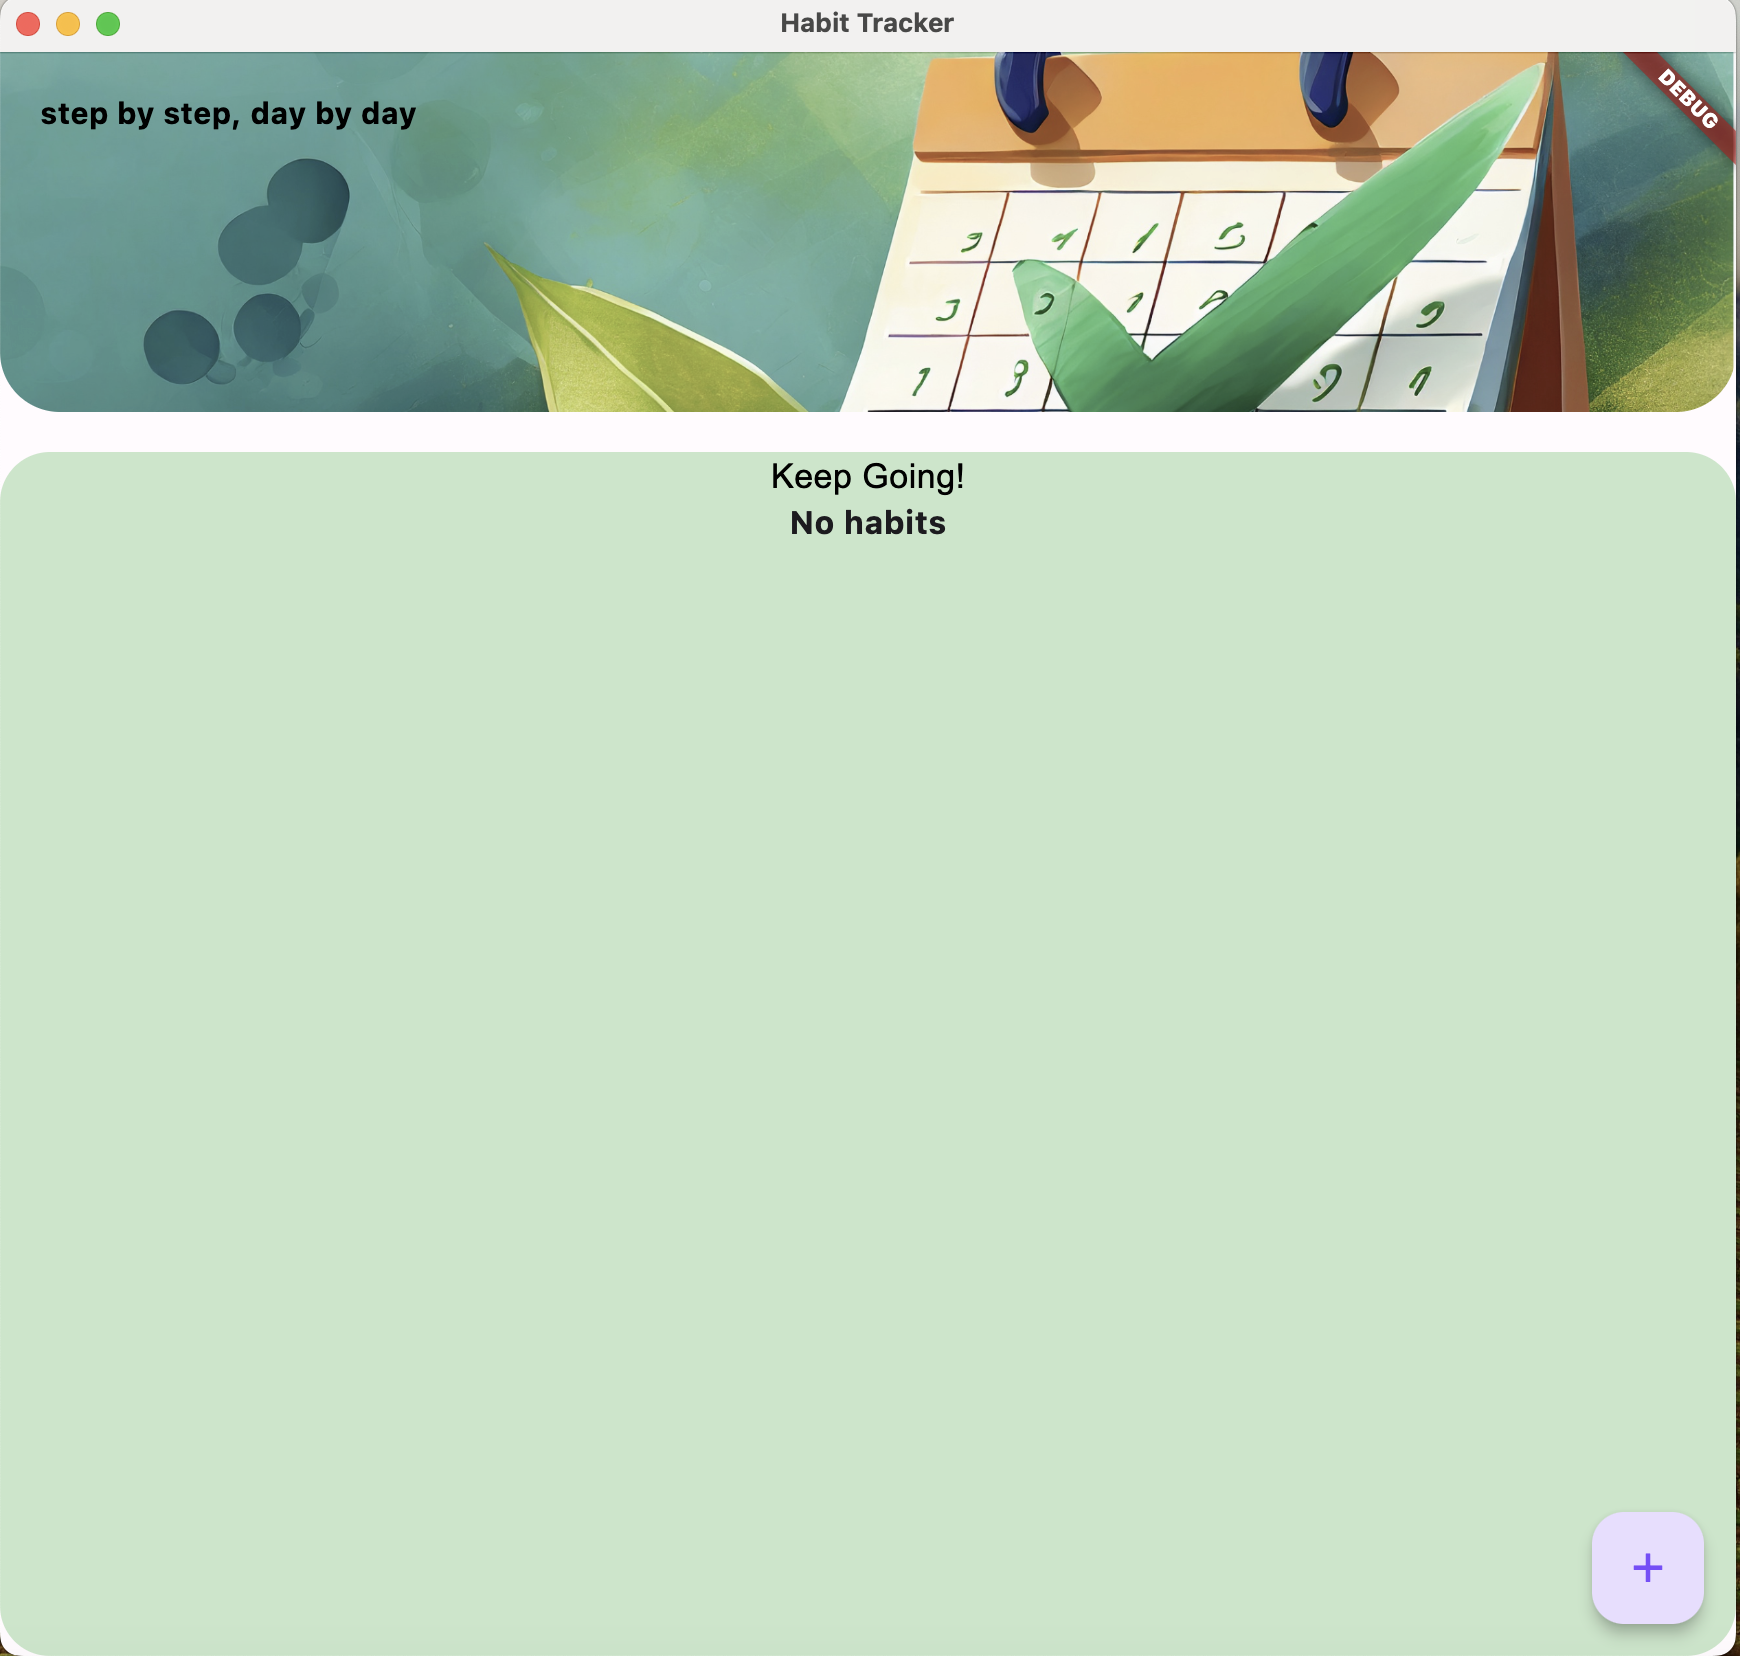Viewport: 1740px width, 1656px height.
Task: Close the Habit Tracker window
Action: 28,24
